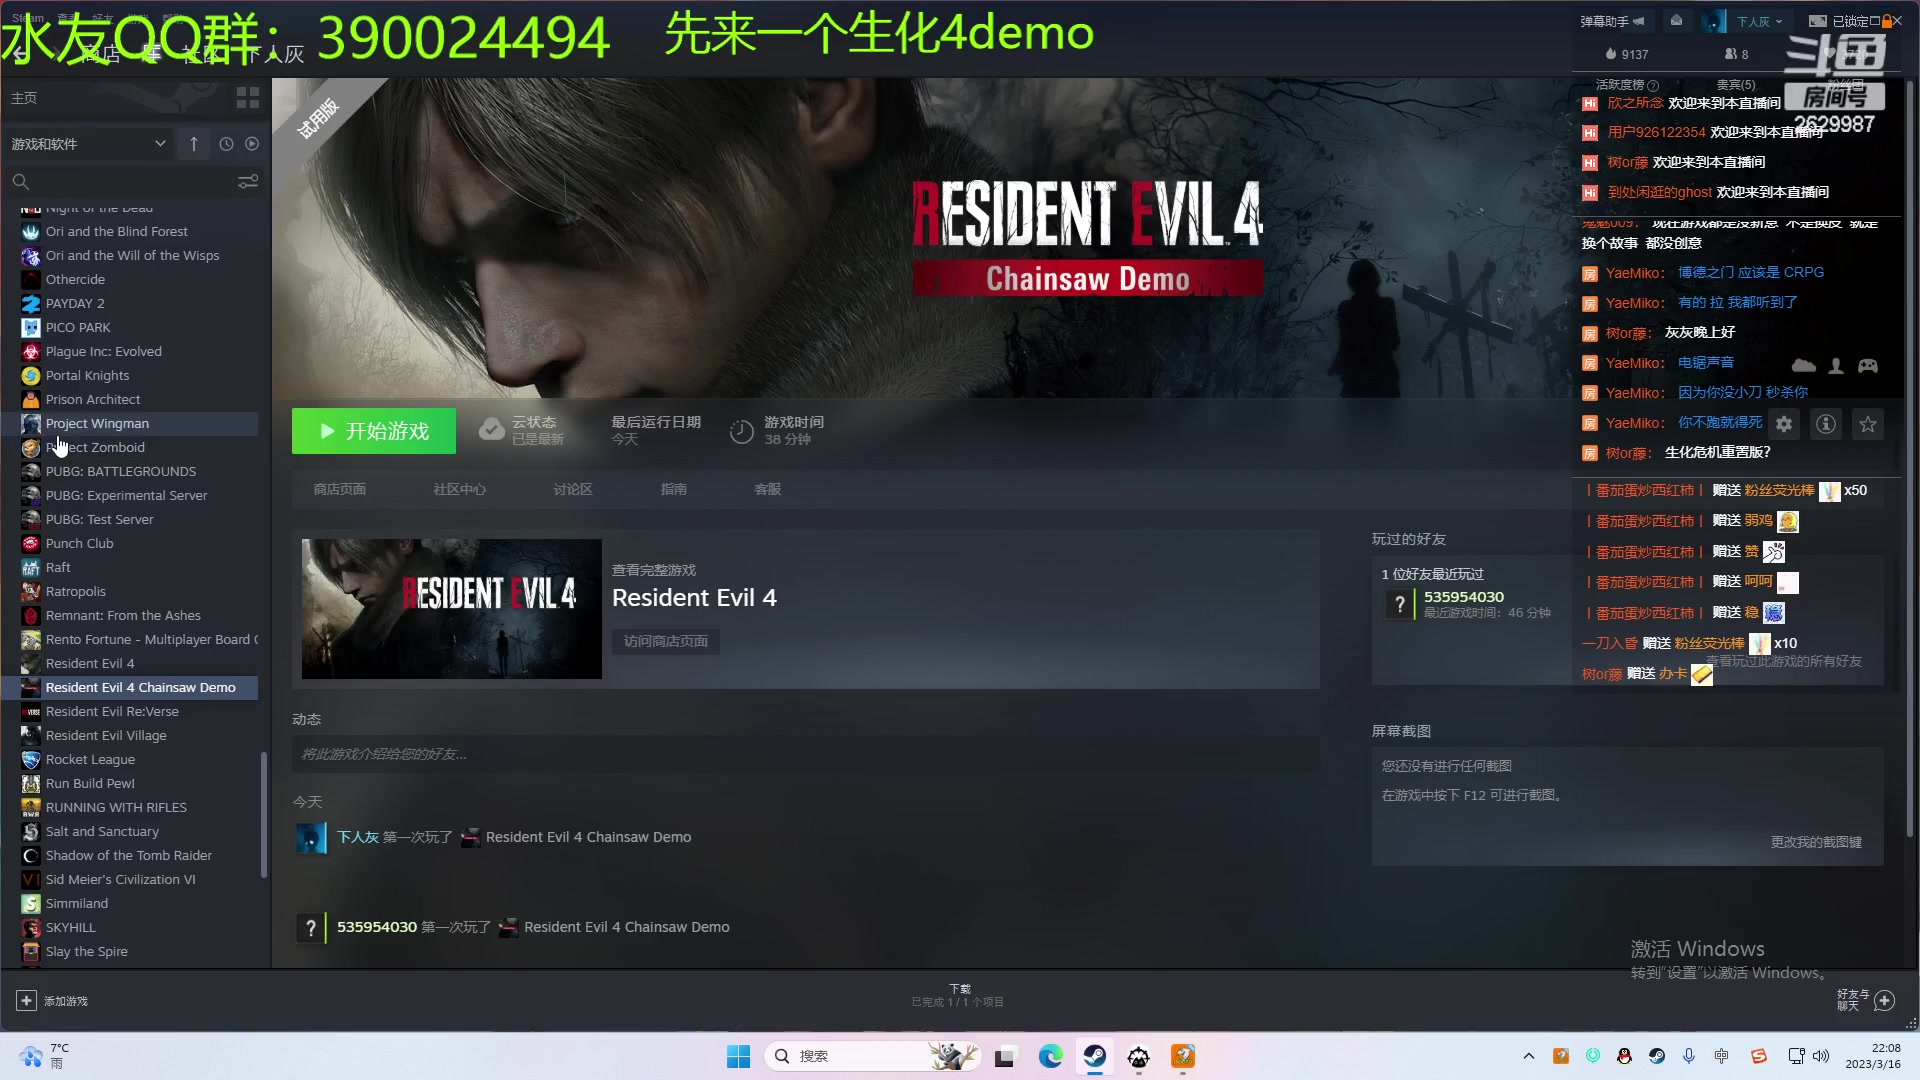Click 开始游戏 to launch the demo
Screen dimensions: 1920x1080
click(x=374, y=430)
